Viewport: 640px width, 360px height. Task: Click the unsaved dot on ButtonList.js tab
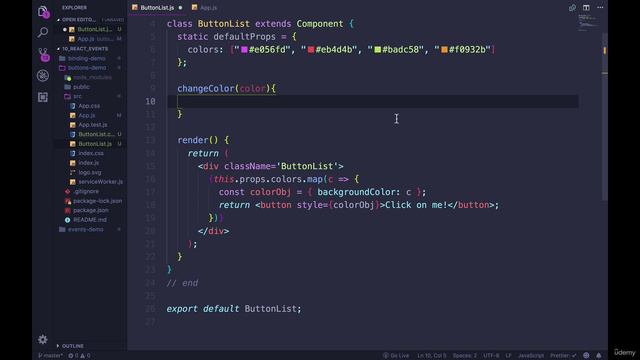click(180, 8)
